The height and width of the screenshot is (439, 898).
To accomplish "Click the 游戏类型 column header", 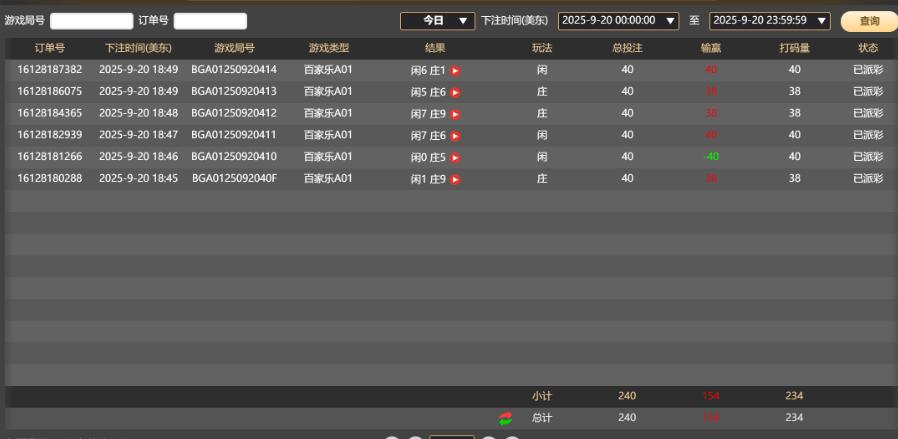I will [x=329, y=48].
